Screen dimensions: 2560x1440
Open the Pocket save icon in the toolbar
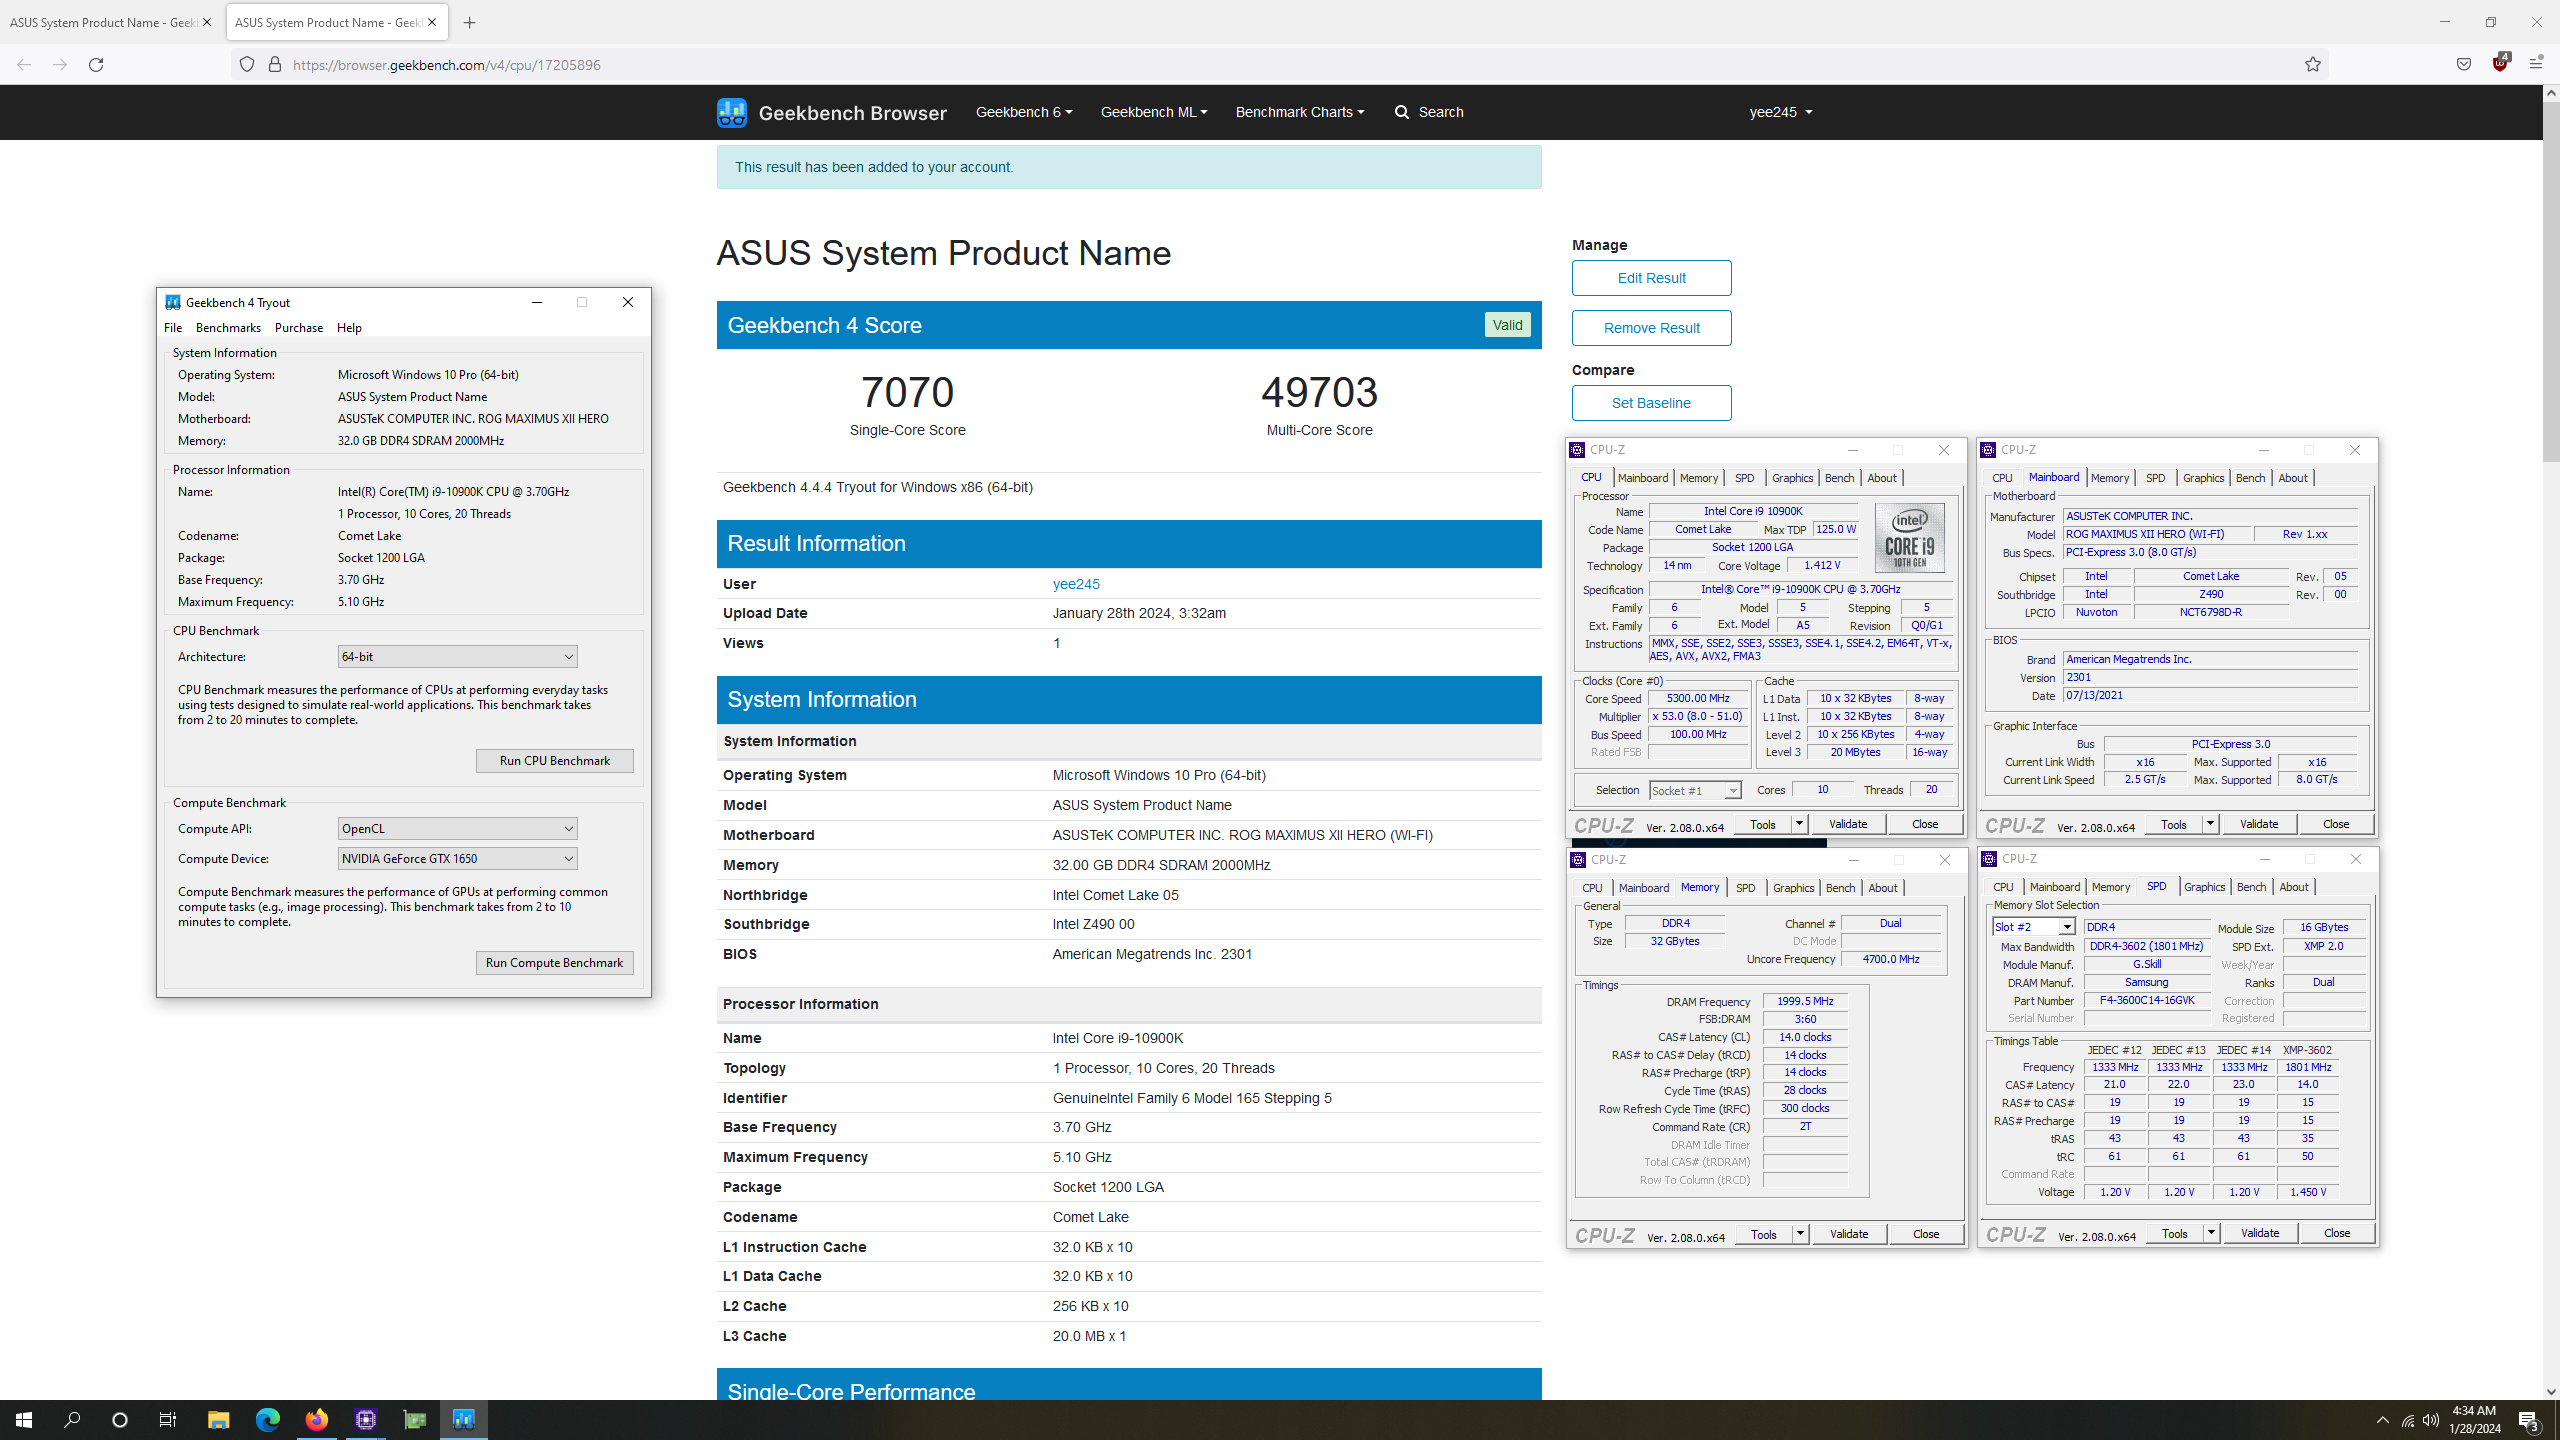(x=2463, y=65)
